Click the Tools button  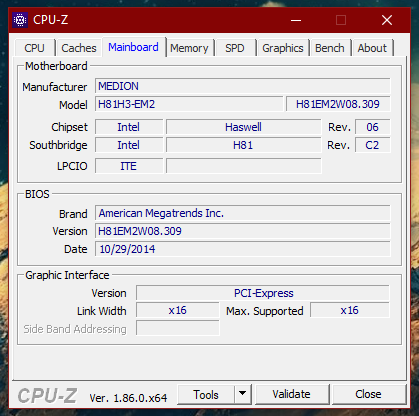point(206,394)
